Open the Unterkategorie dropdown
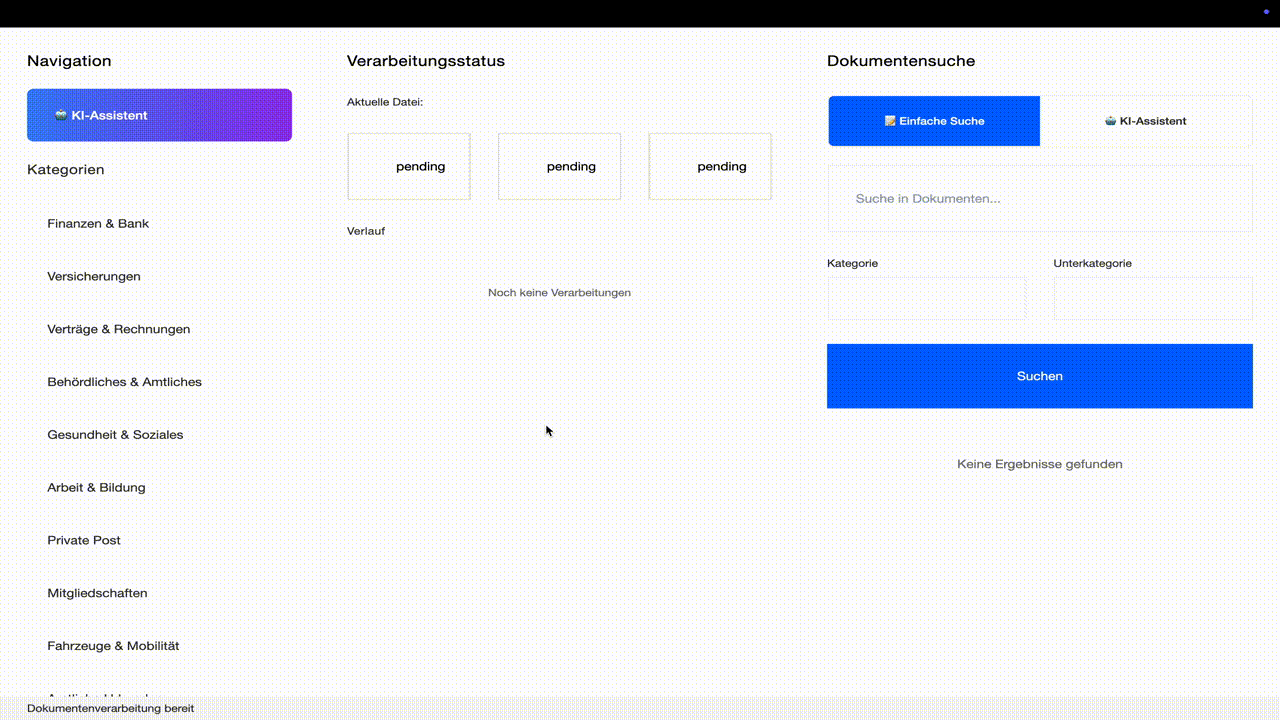 click(x=1152, y=298)
